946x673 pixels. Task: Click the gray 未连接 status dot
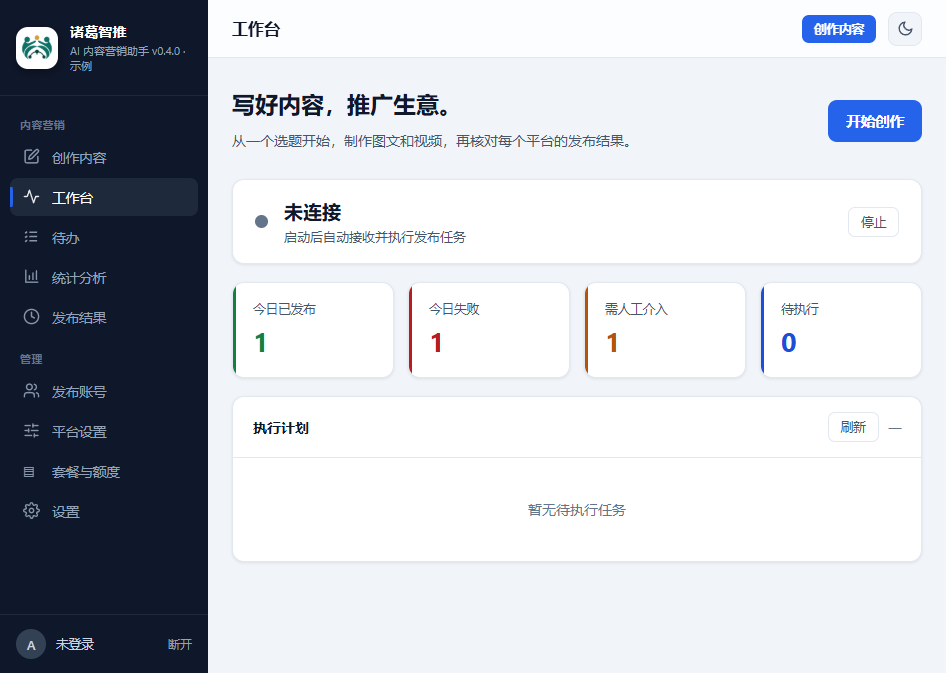(x=261, y=221)
